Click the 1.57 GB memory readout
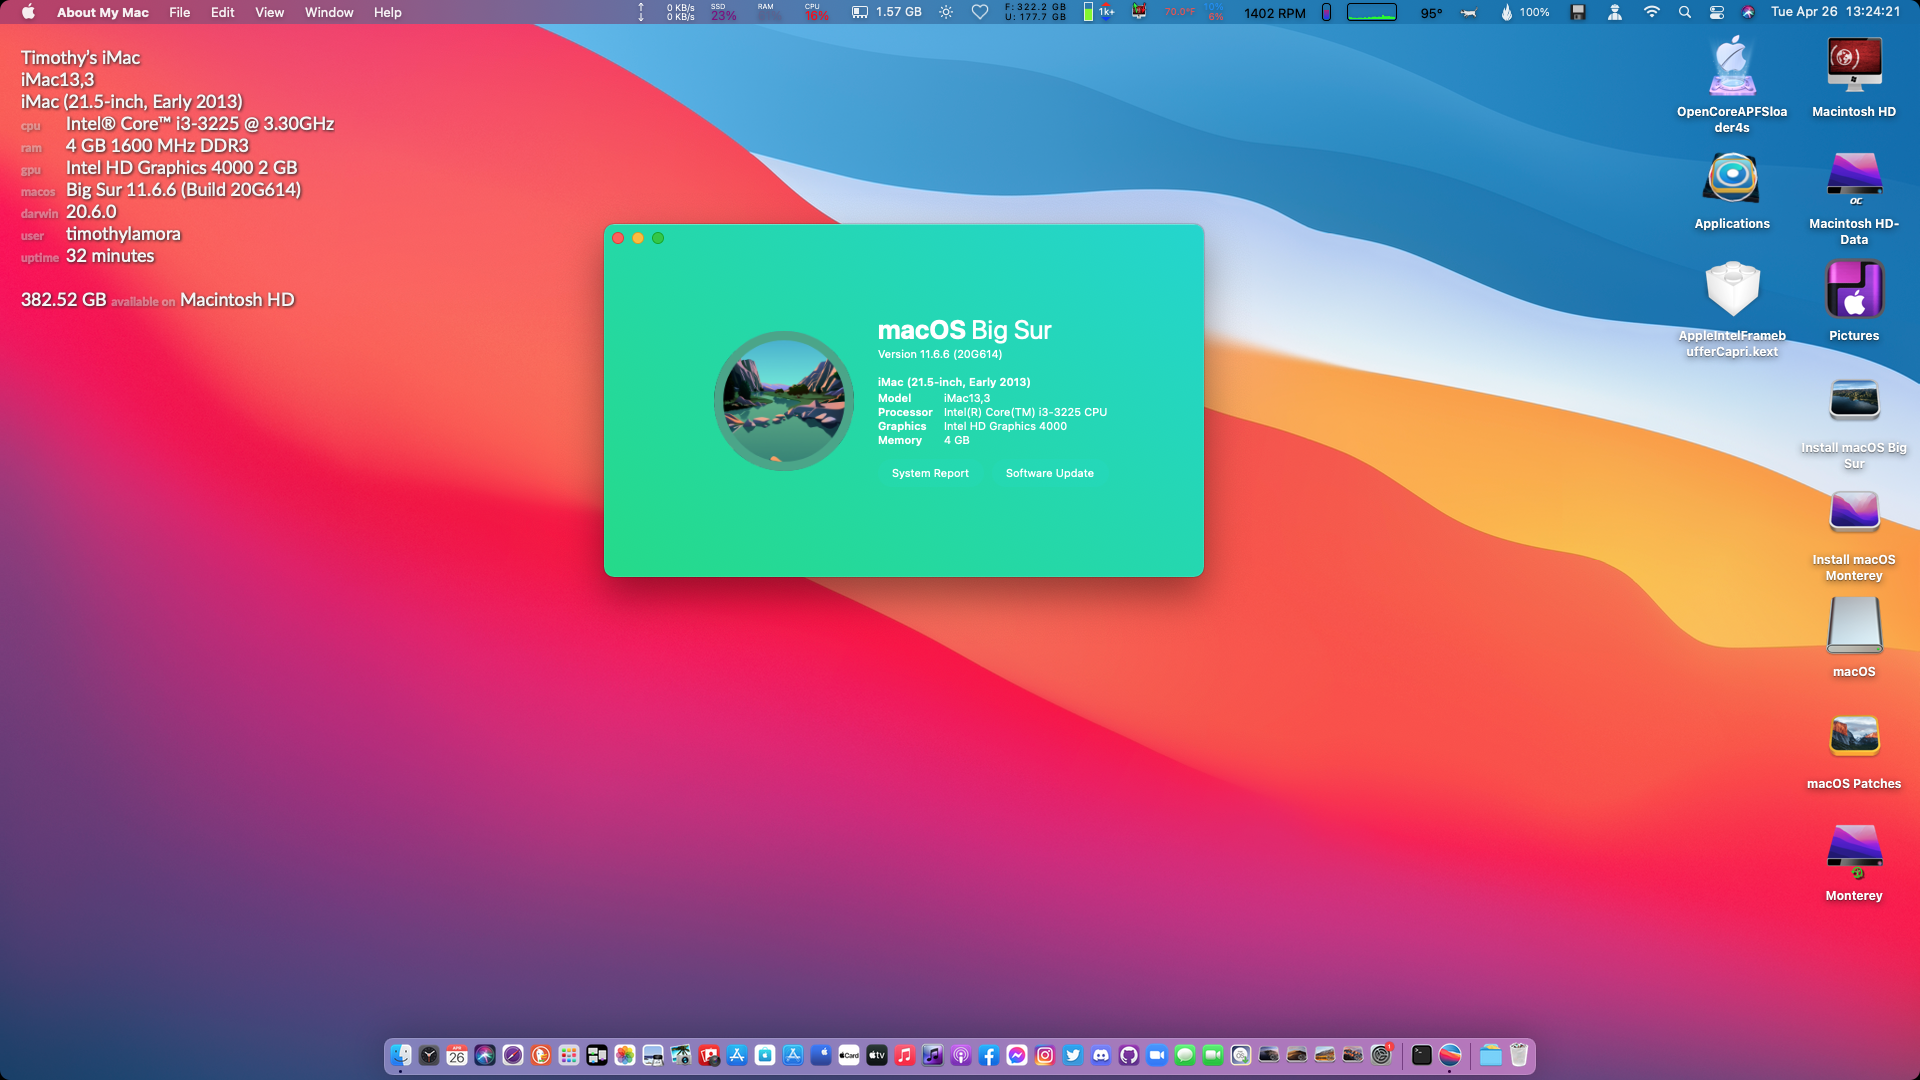 887,12
